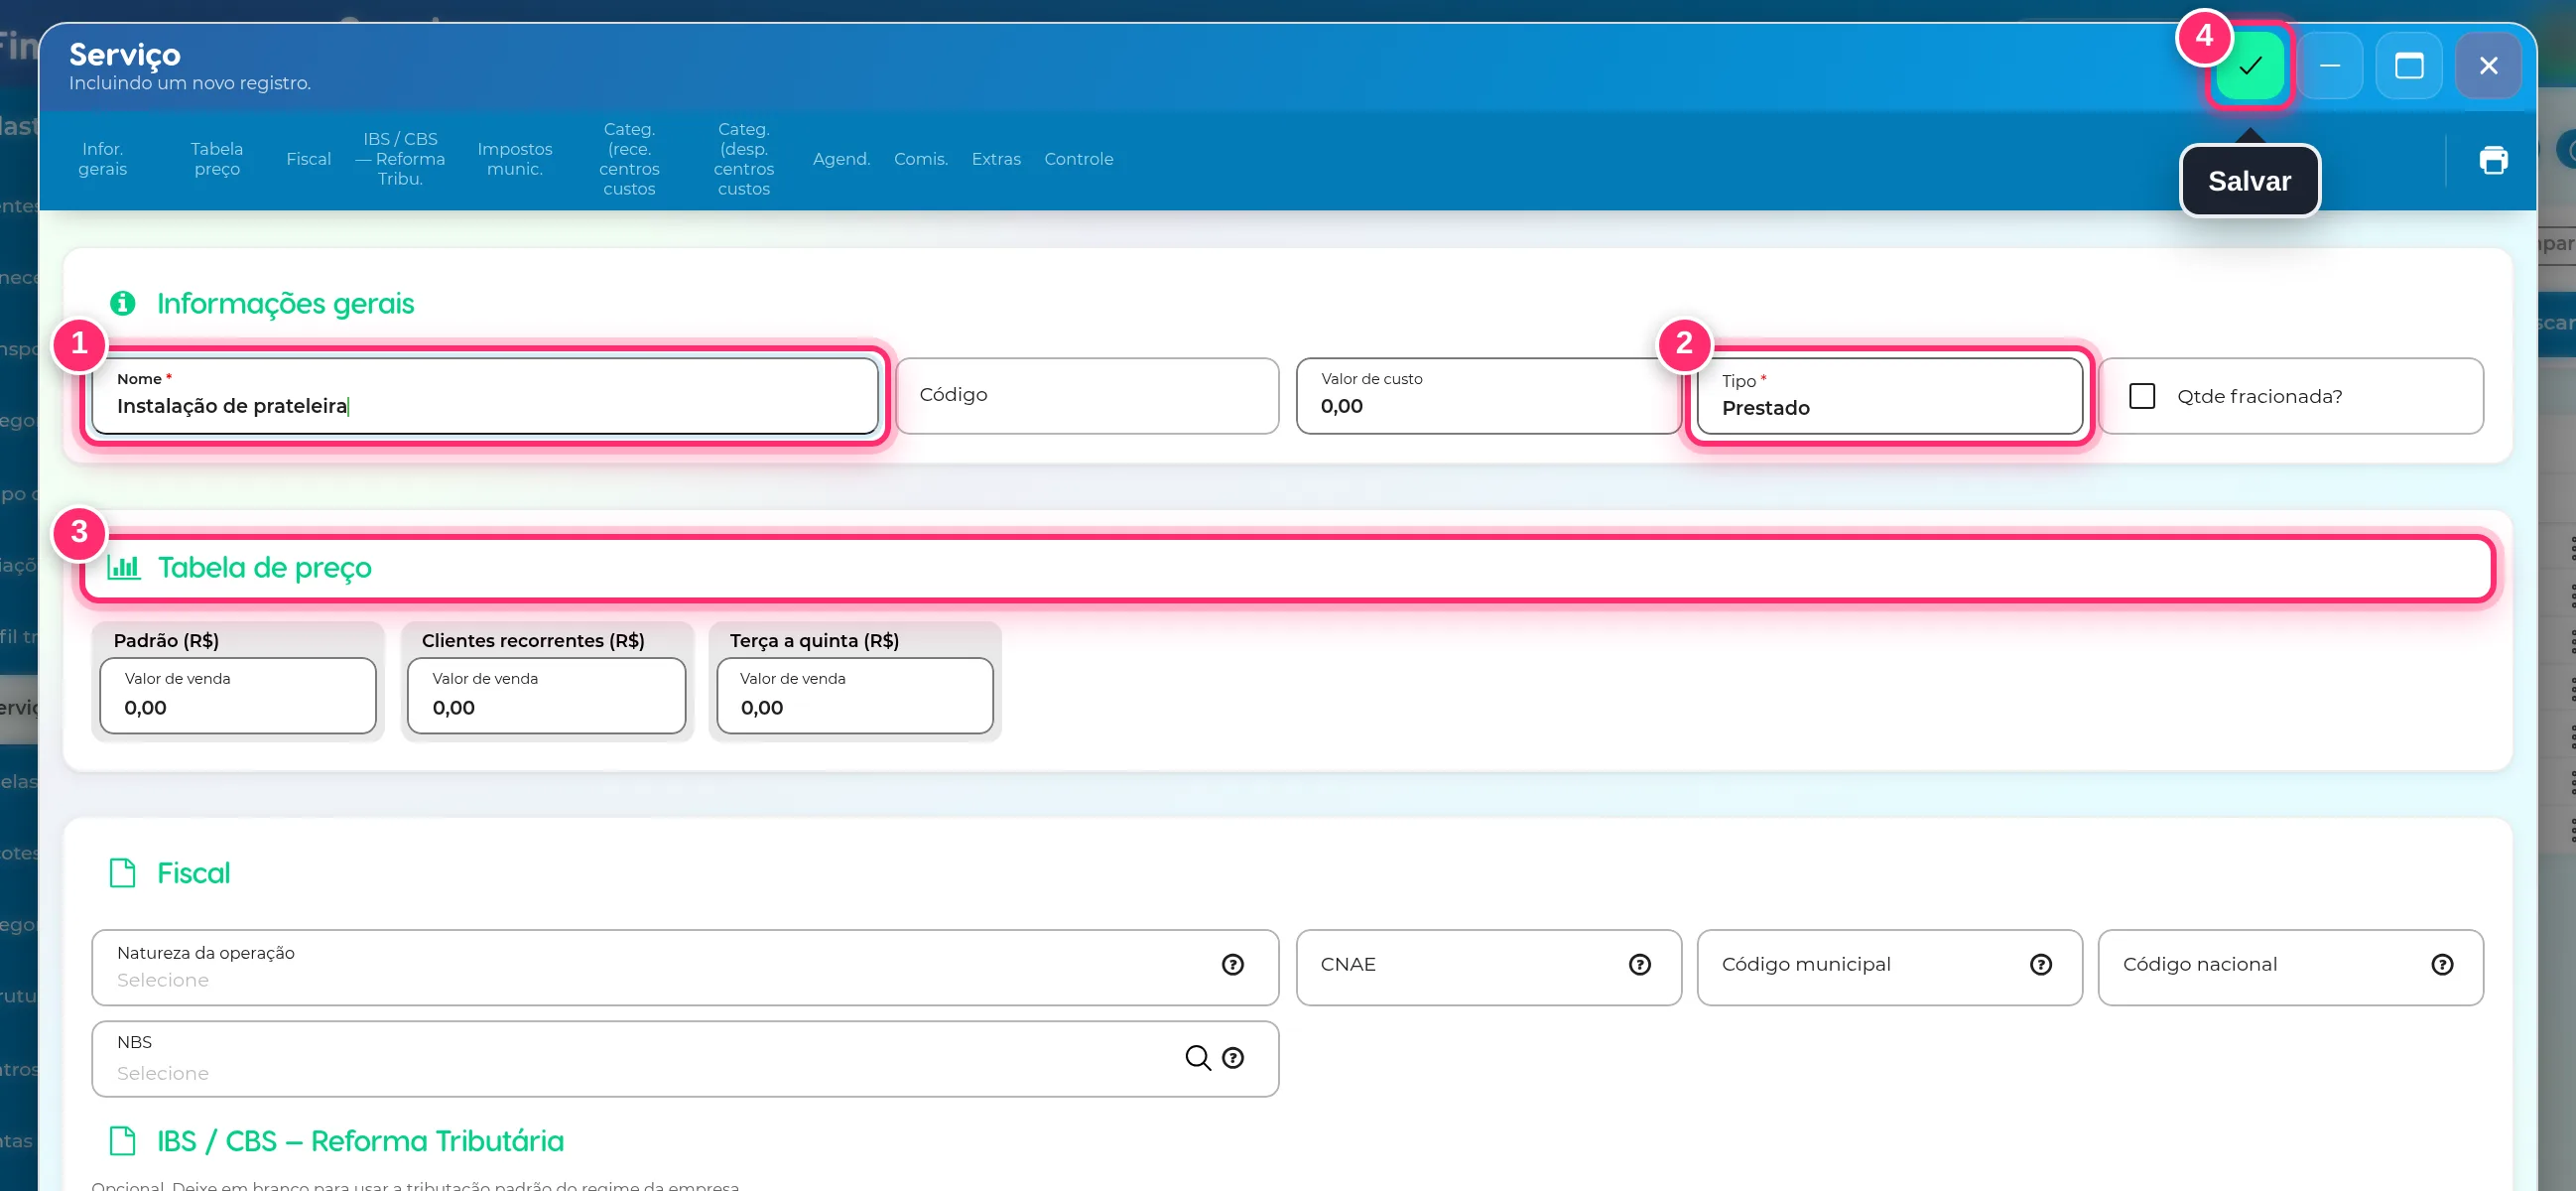The image size is (2576, 1191).
Task: Go to the Fiscal tab
Action: point(308,159)
